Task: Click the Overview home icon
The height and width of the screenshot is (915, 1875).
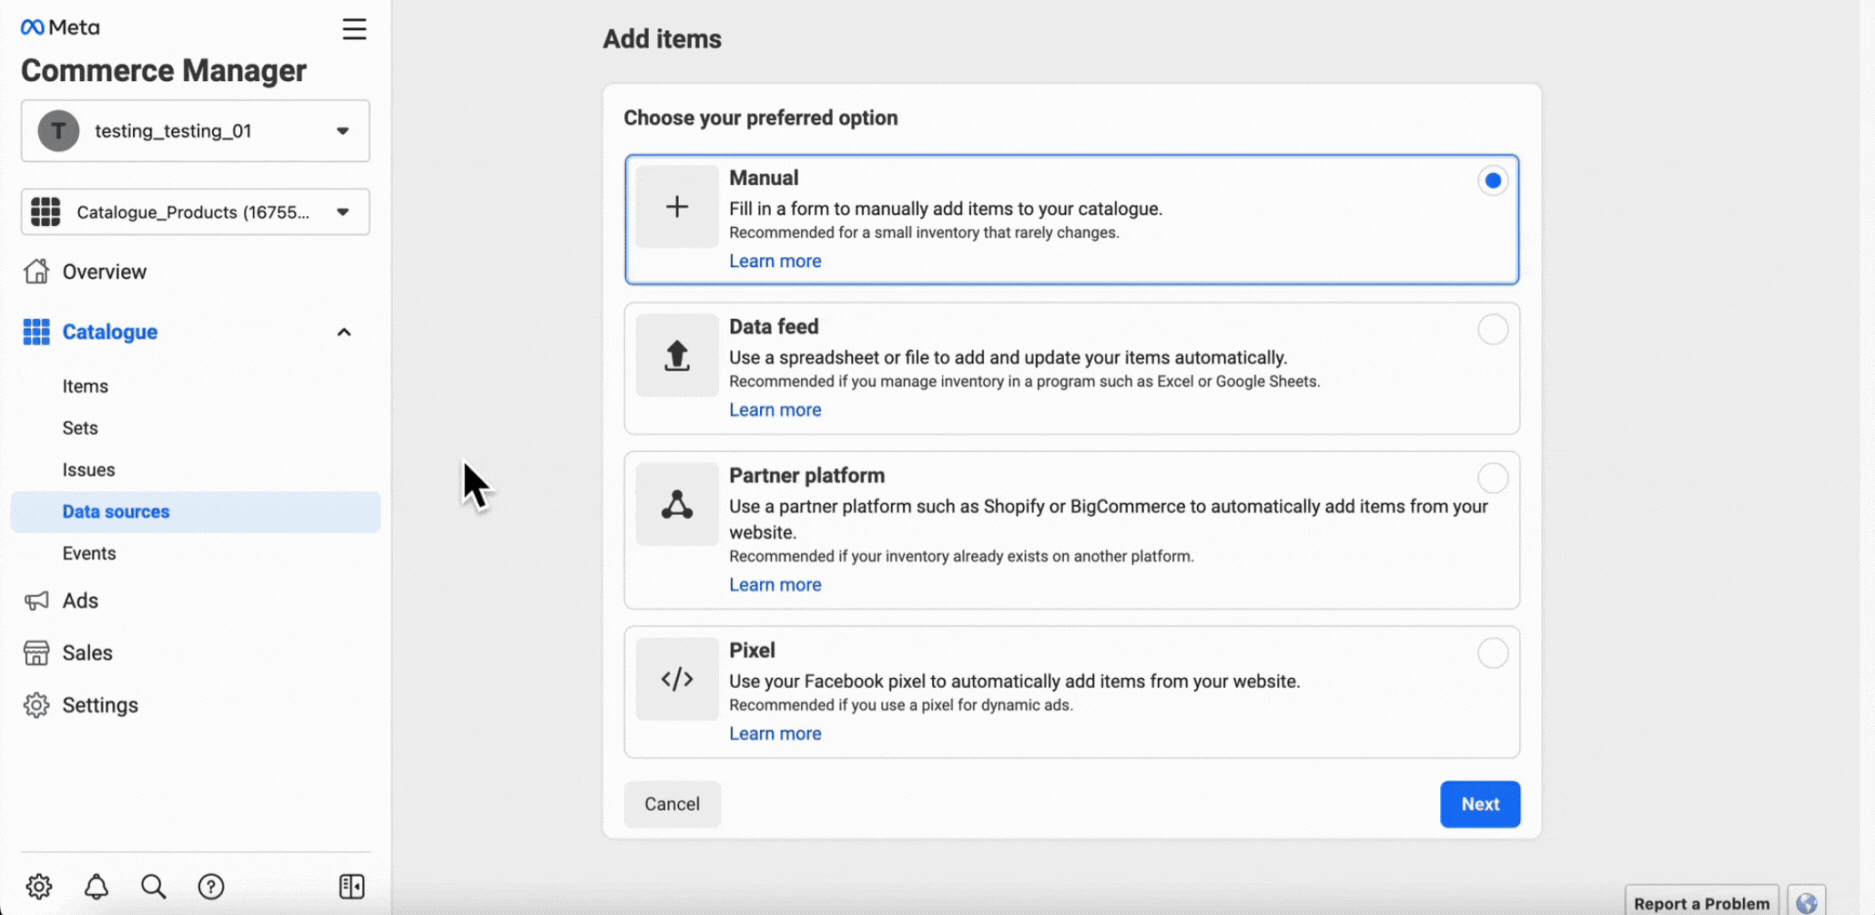Action: (37, 271)
